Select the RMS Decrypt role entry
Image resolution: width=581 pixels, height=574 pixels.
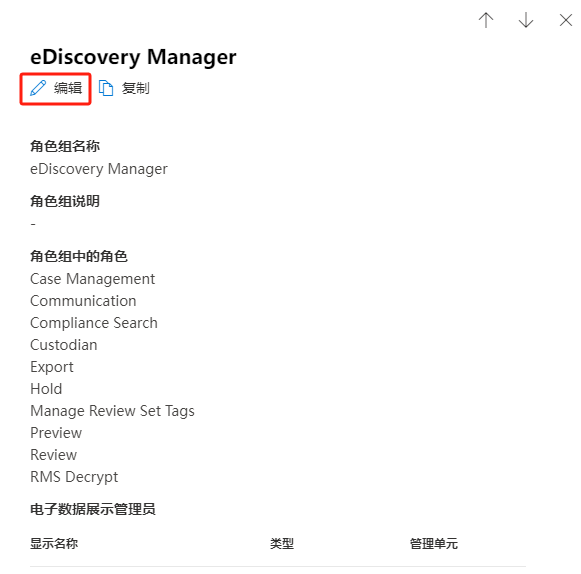(74, 477)
